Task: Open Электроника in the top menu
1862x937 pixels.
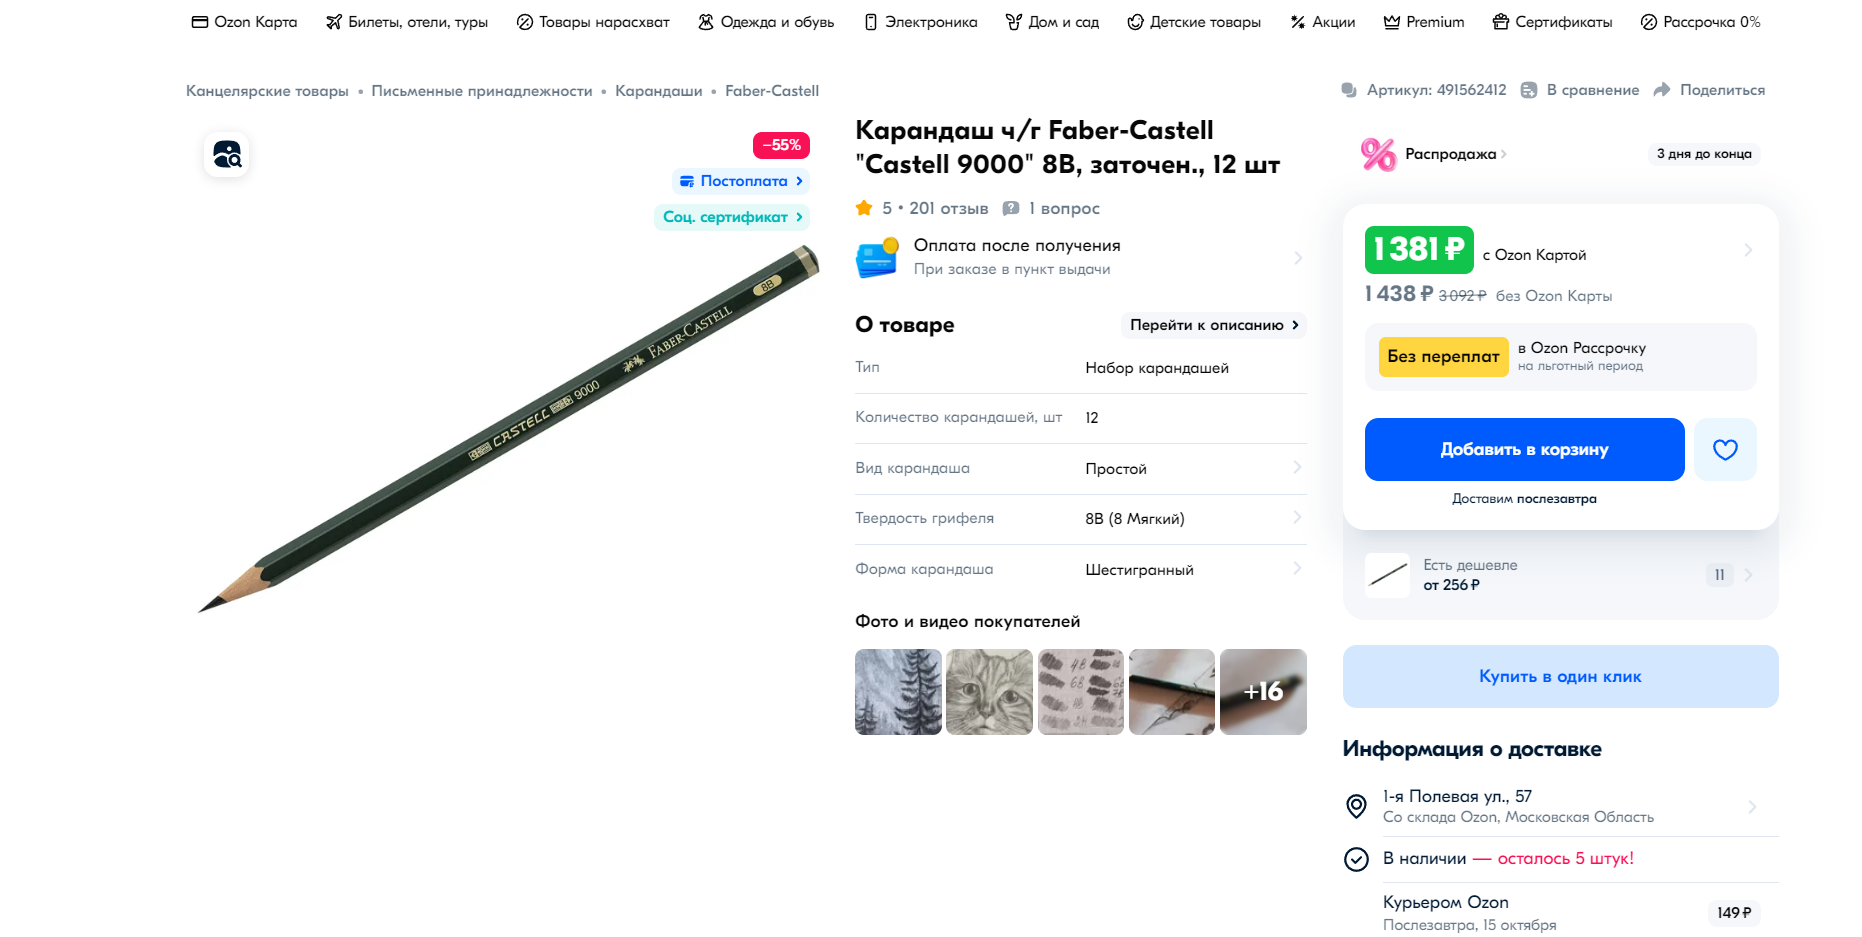Action: tap(921, 22)
